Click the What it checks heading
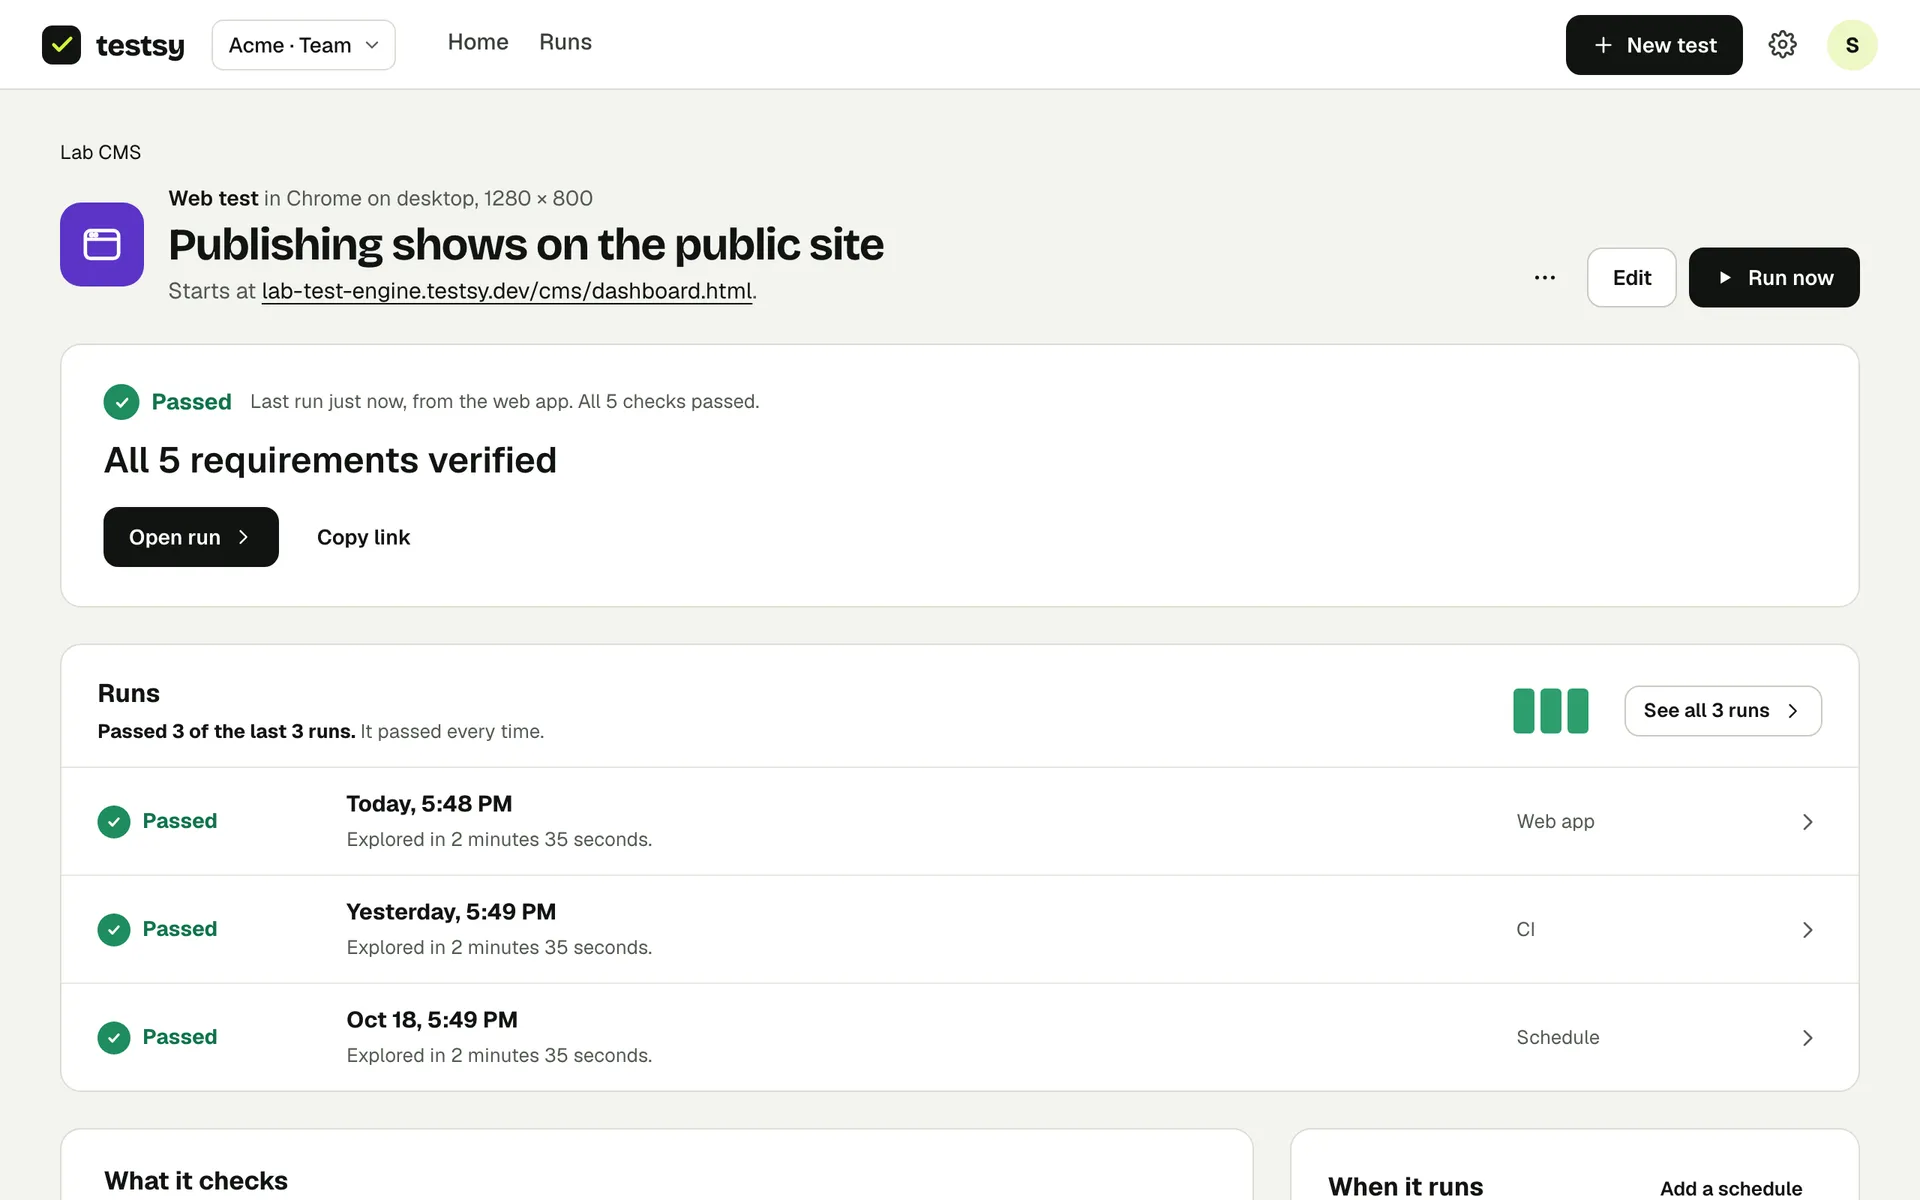This screenshot has width=1920, height=1200. click(196, 1181)
